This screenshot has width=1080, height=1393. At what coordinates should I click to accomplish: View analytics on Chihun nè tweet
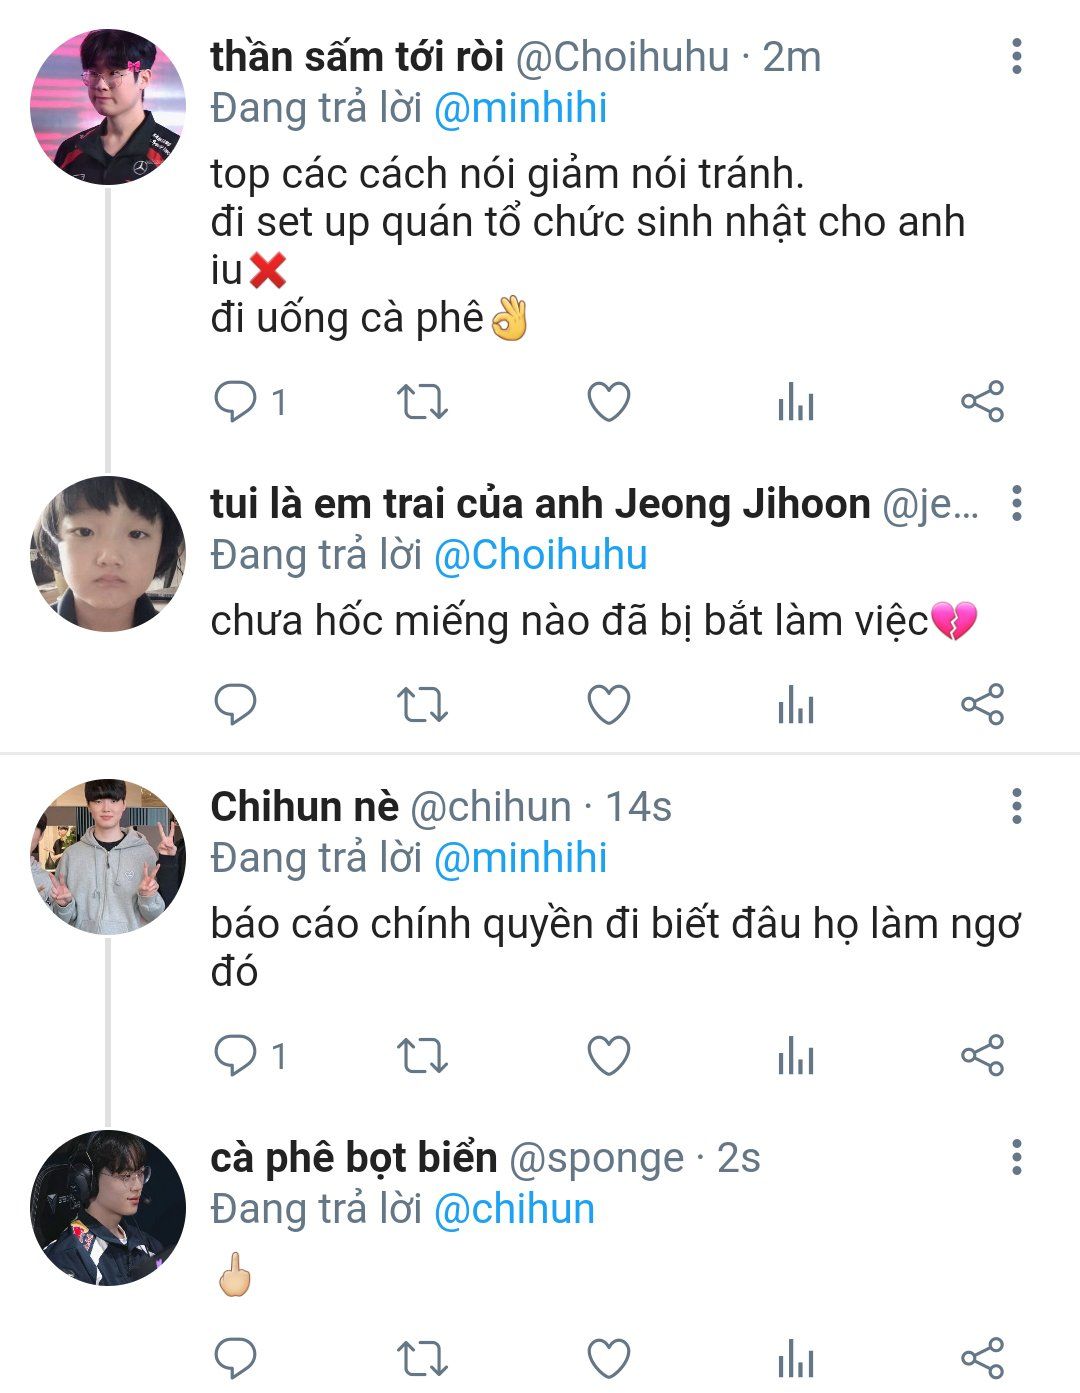pyautogui.click(x=795, y=1057)
